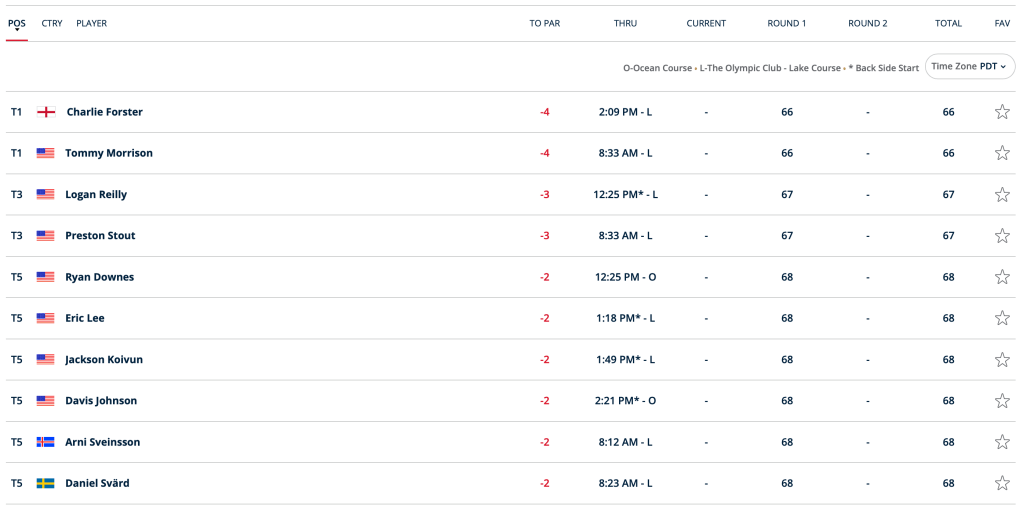
Task: Select the TOTAL column header
Action: point(948,23)
